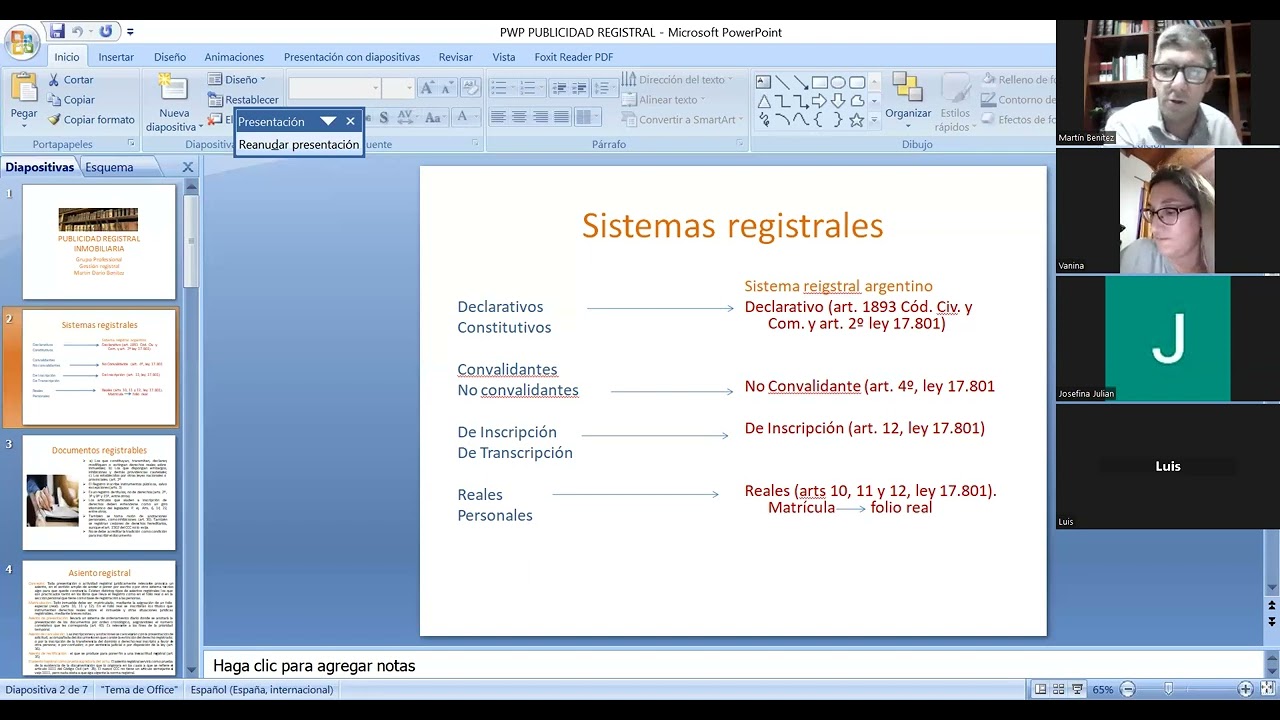Image resolution: width=1280 pixels, height=720 pixels.
Task: Open the Customize Quick Access Toolbar arrow
Action: (130, 33)
